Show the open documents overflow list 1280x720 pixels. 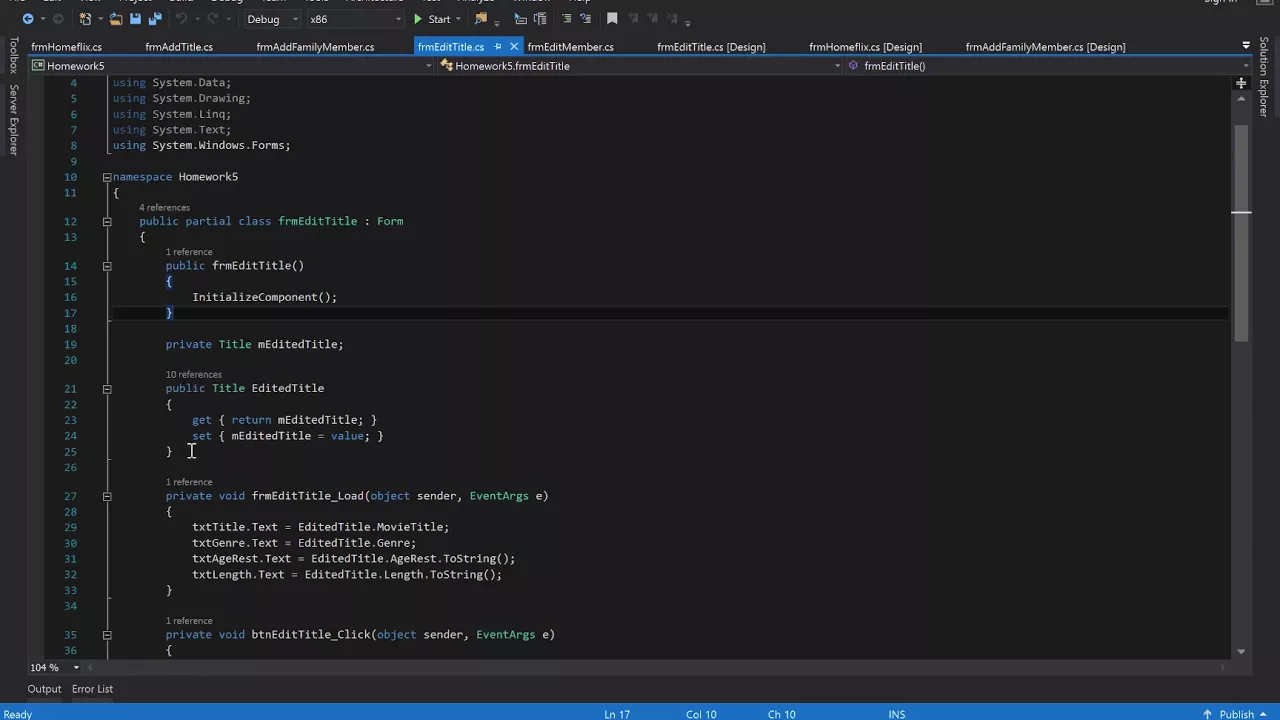click(x=1246, y=46)
